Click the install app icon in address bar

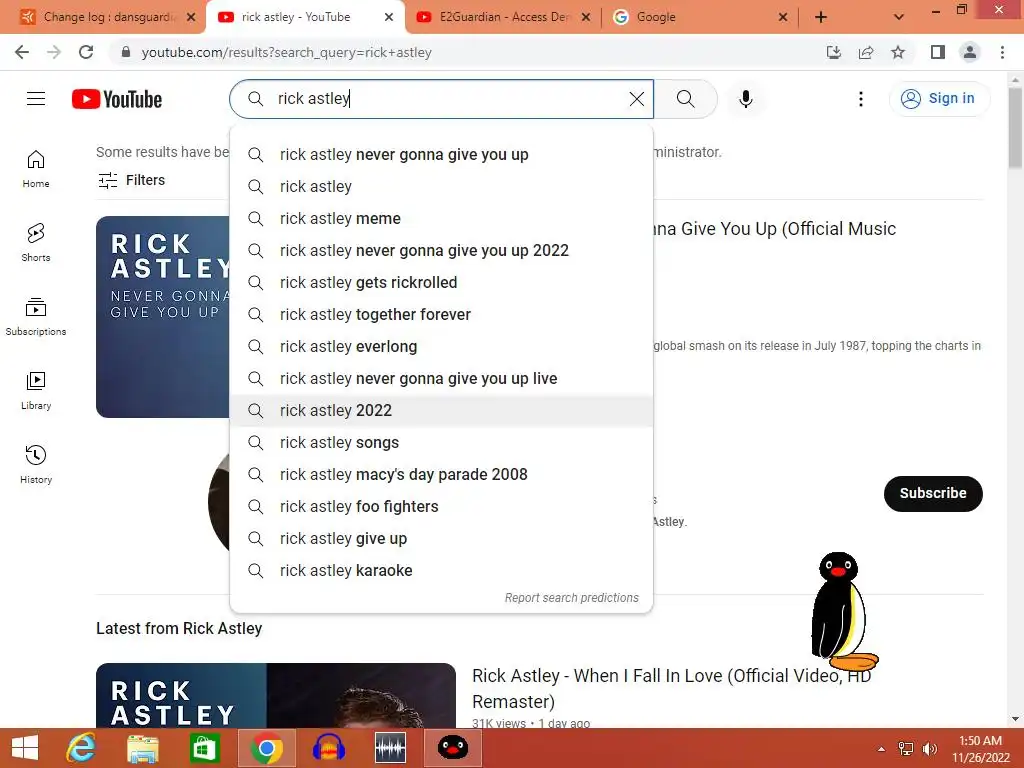(x=833, y=52)
